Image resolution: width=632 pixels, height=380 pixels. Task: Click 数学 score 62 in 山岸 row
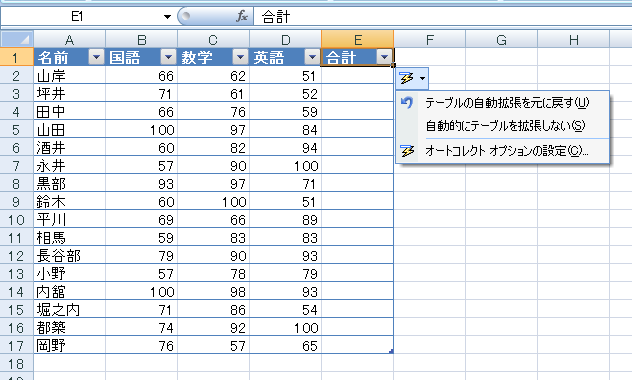(x=213, y=75)
